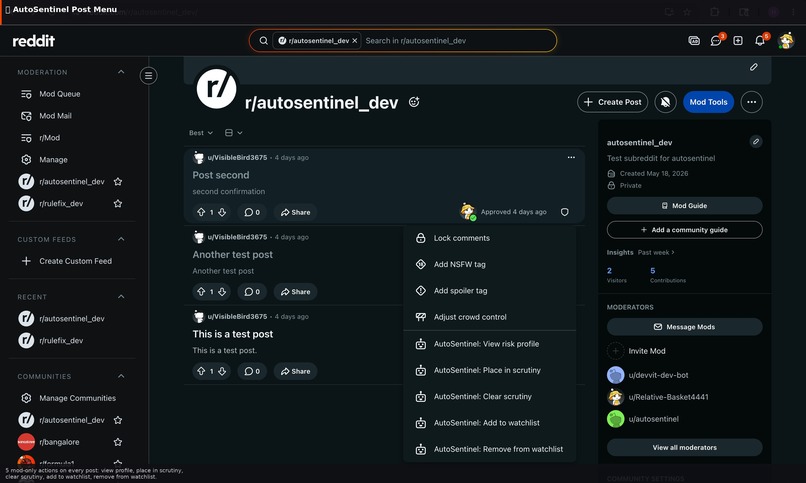
Task: Click Message Mods button
Action: (x=684, y=327)
